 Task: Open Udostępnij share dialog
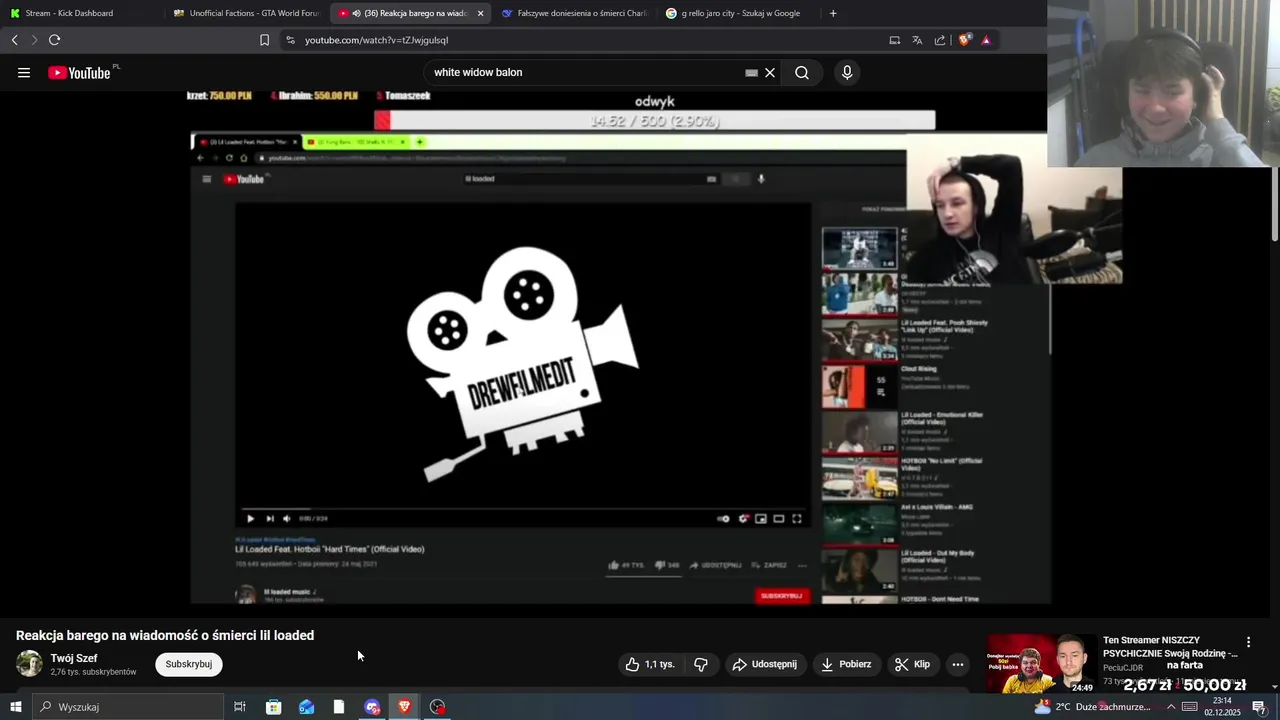[765, 664]
